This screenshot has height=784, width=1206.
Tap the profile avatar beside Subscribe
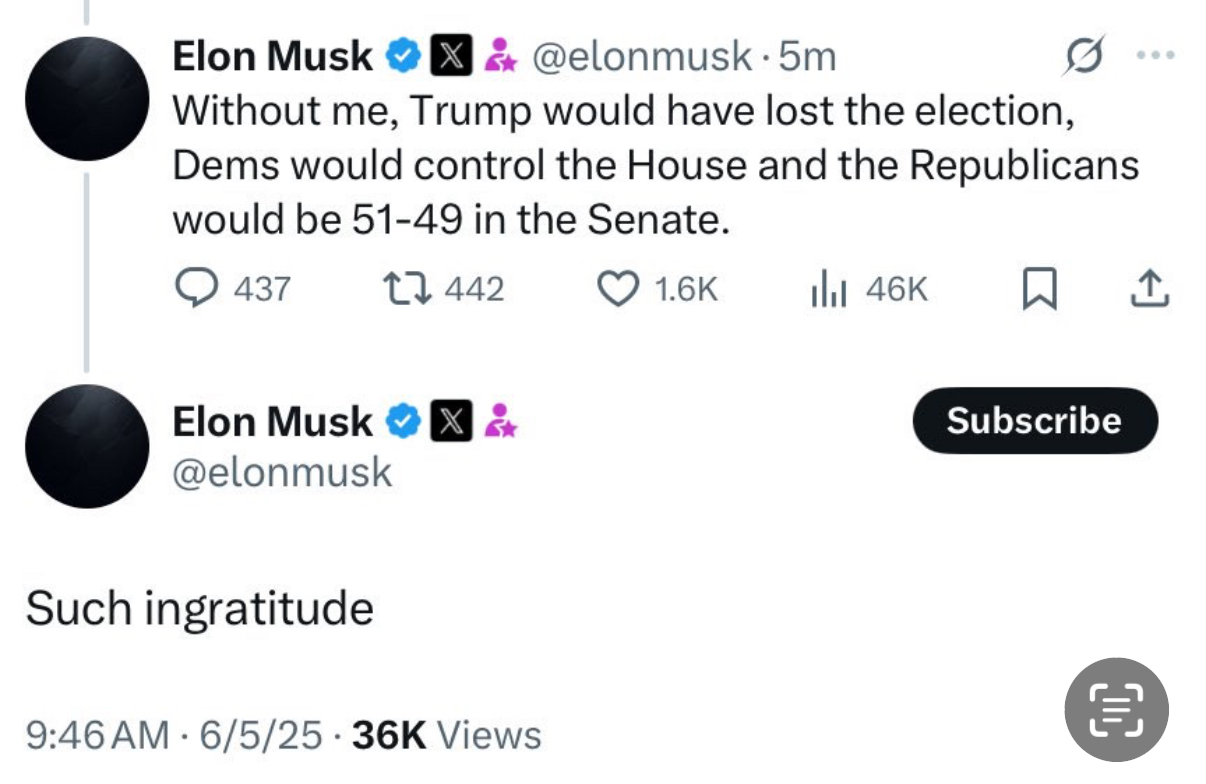pyautogui.click(x=87, y=446)
